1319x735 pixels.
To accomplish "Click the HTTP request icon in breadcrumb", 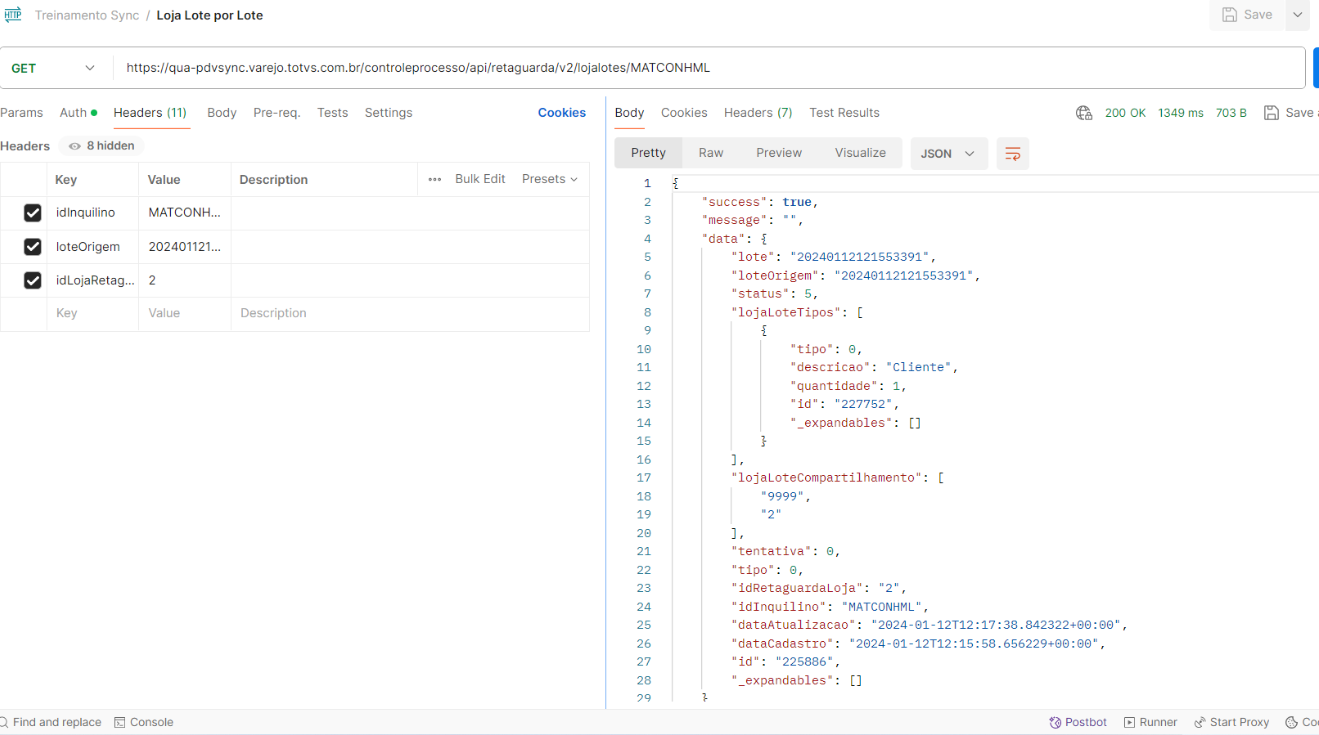I will click(x=13, y=15).
